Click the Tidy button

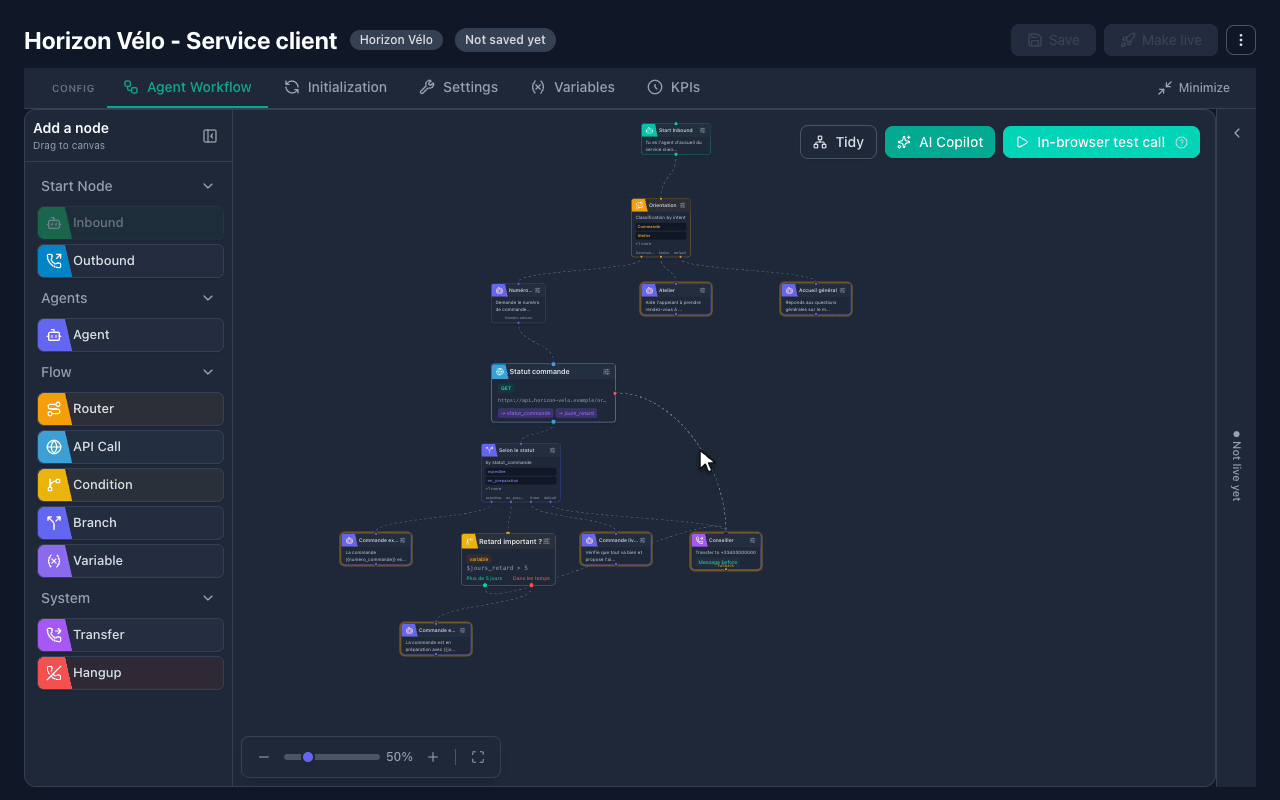(838, 142)
